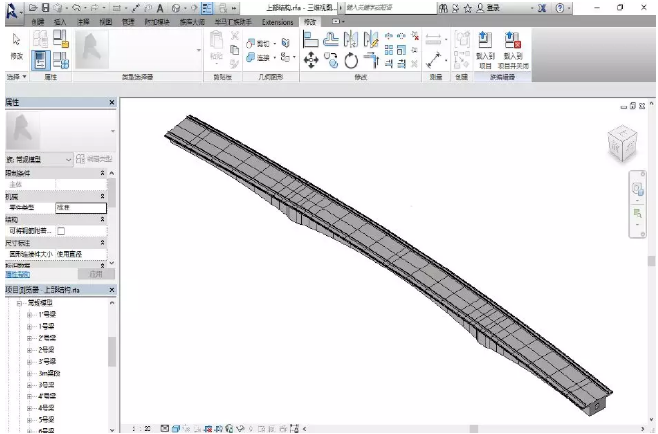
Task: Click the Default 3D View icon
Action: [176, 8]
